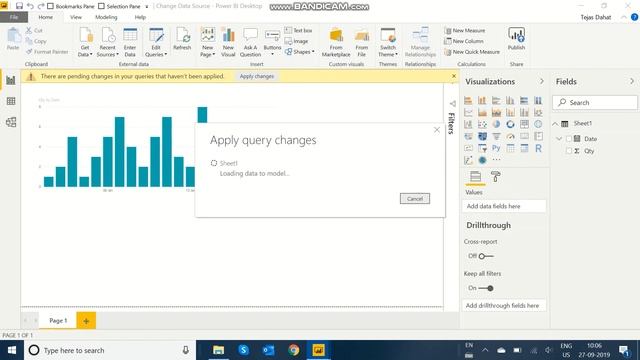Toggle Bookmarks Pane checkbox

point(51,6)
